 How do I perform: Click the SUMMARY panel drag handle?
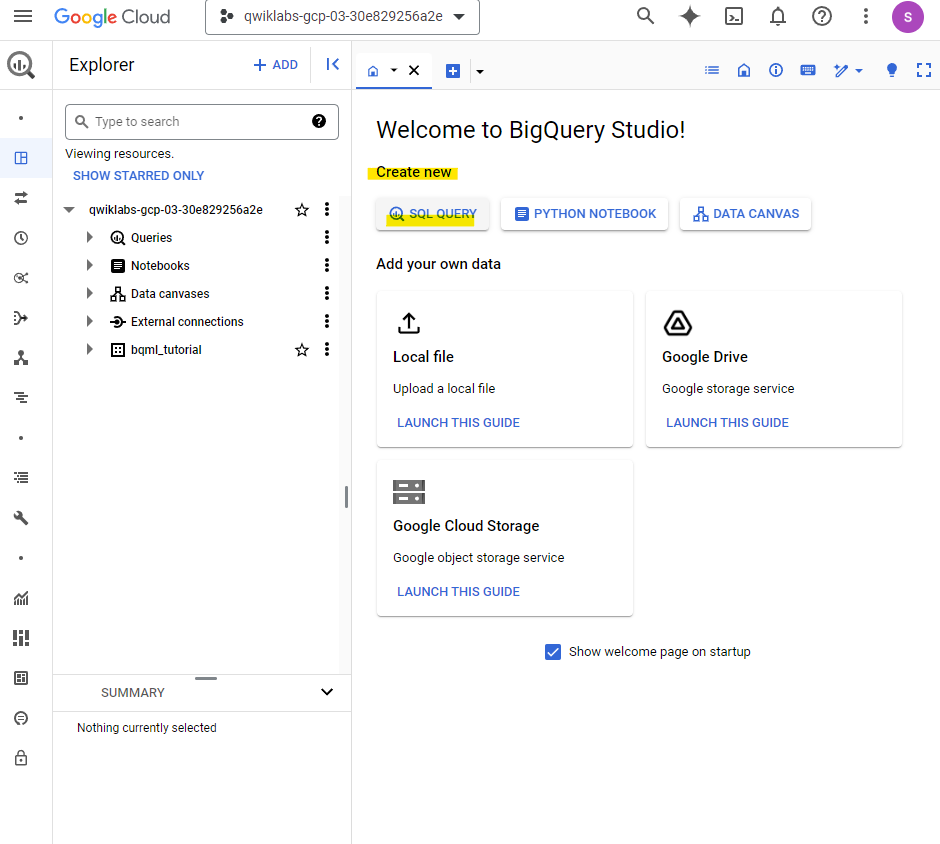(206, 679)
